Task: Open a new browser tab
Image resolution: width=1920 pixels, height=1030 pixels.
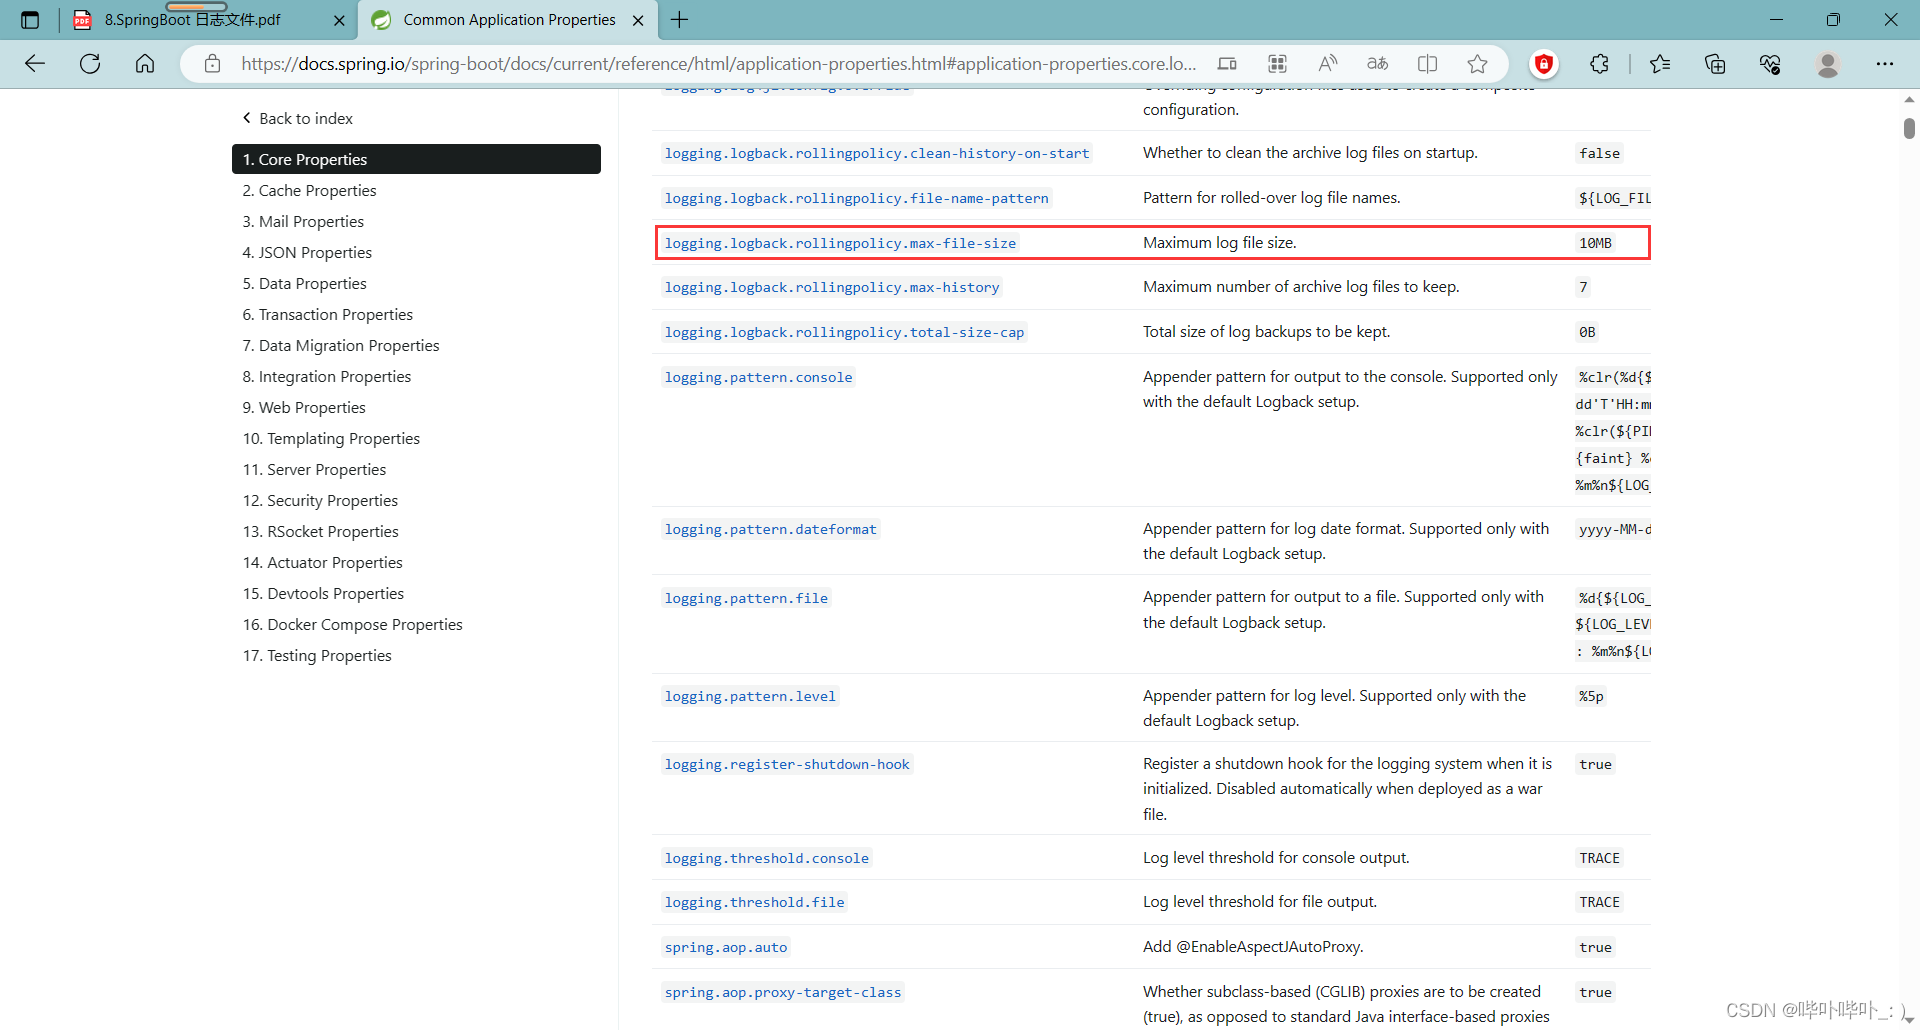Action: 680,20
